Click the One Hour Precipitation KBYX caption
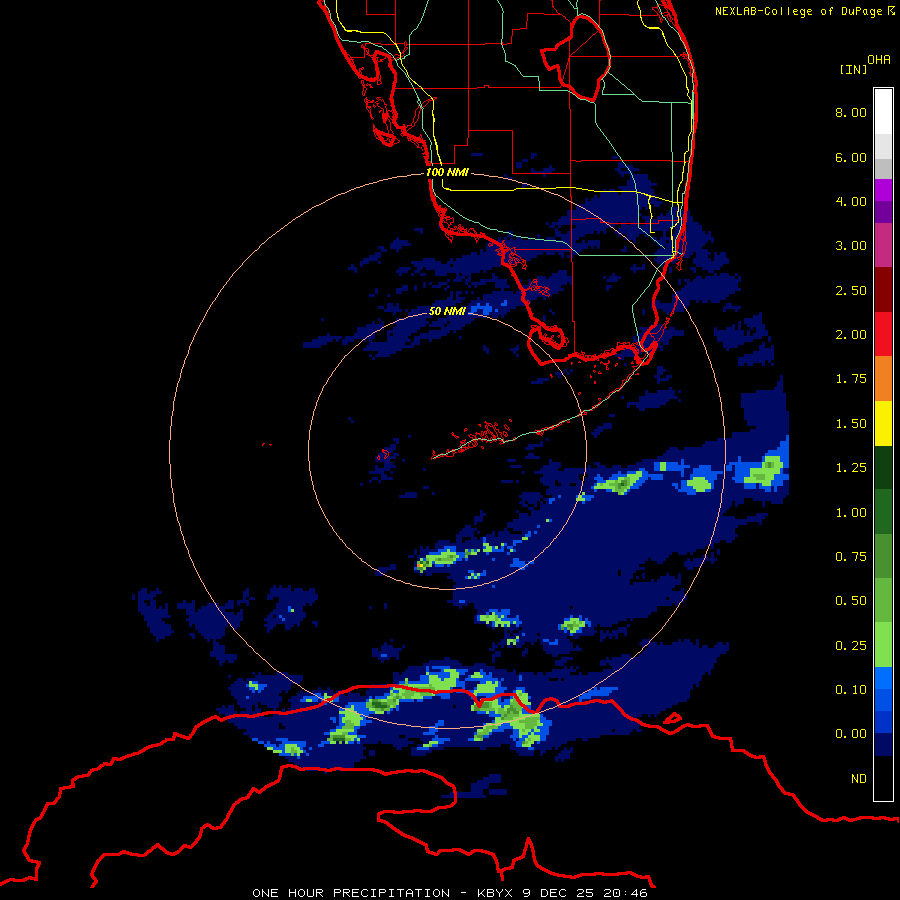Image resolution: width=900 pixels, height=900 pixels. click(x=450, y=893)
